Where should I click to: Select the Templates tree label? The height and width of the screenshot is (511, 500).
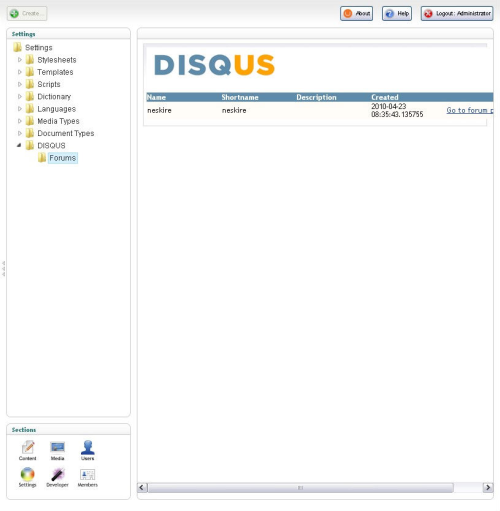(55, 72)
